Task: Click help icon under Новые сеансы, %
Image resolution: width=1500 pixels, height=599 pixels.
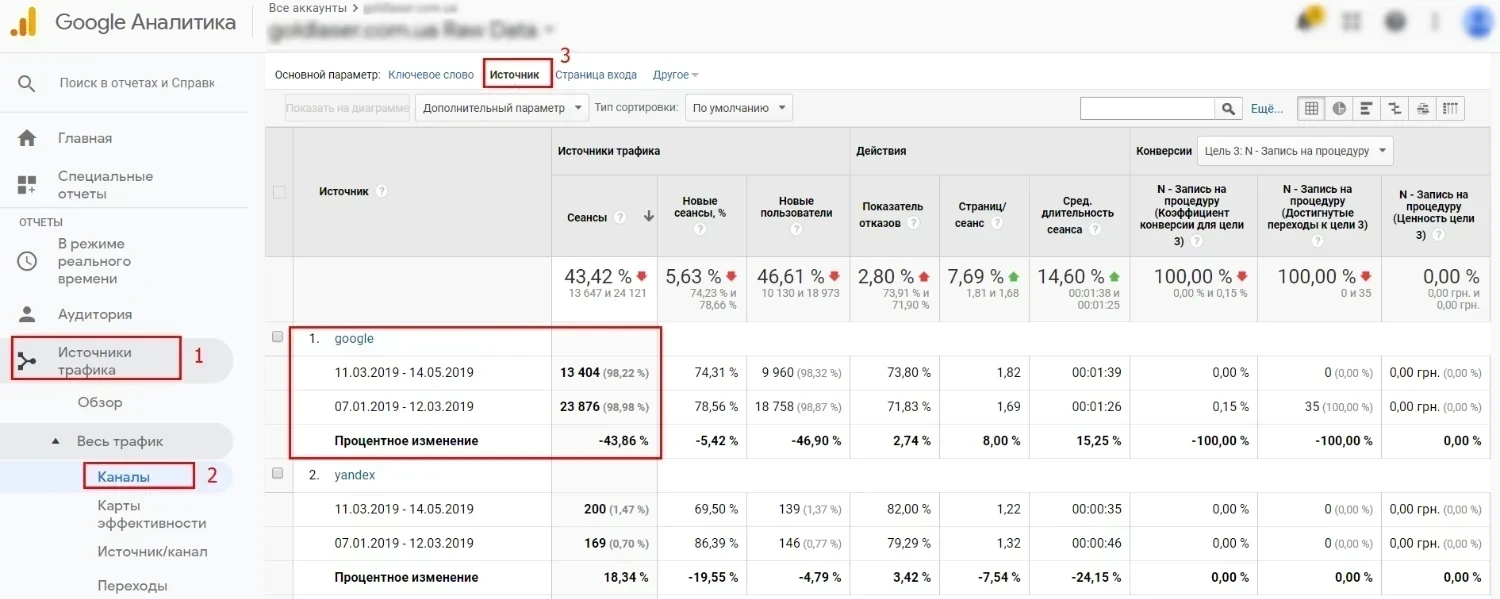Action: (x=700, y=229)
